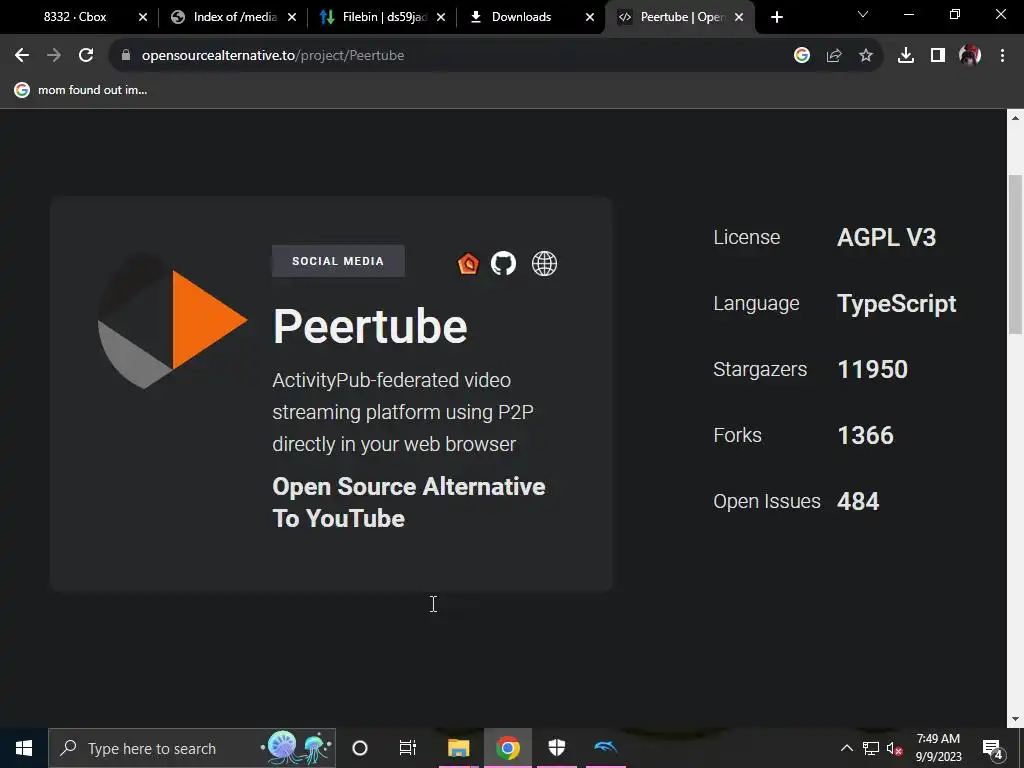The width and height of the screenshot is (1024, 768).
Task: Close the Peertube tab
Action: 739,17
